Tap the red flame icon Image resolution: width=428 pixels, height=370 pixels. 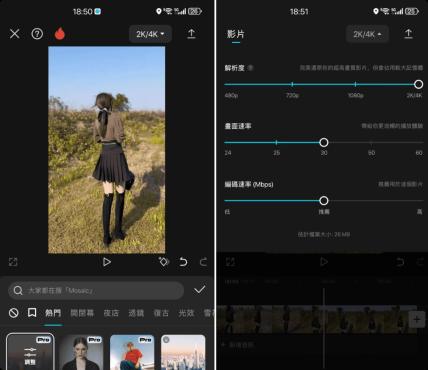pos(60,34)
